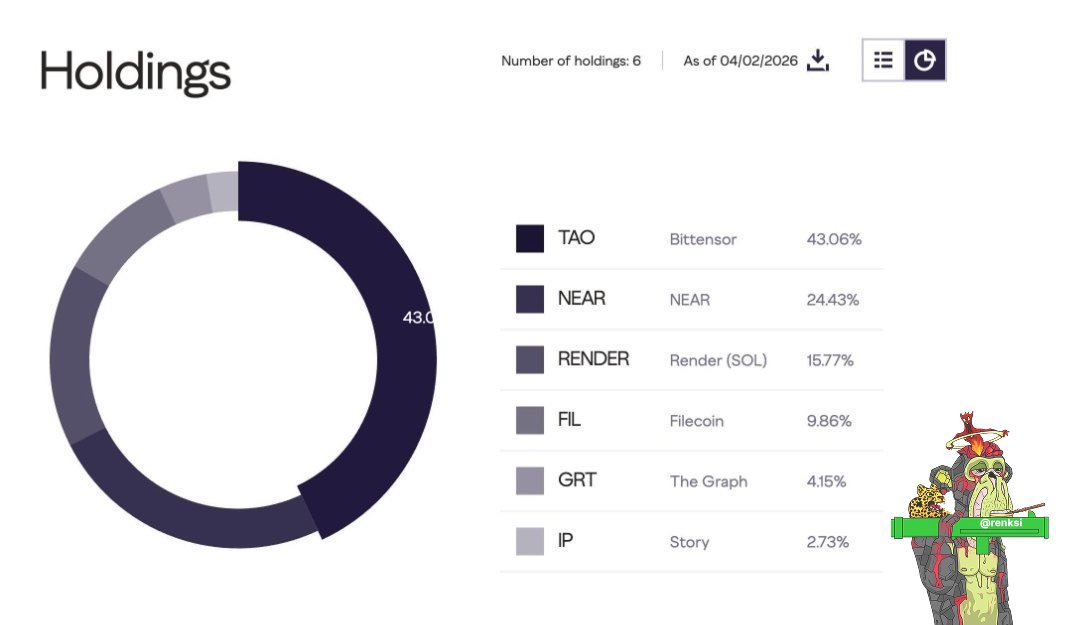Switch to list view of holdings
The height and width of the screenshot is (625, 1080).
[883, 60]
